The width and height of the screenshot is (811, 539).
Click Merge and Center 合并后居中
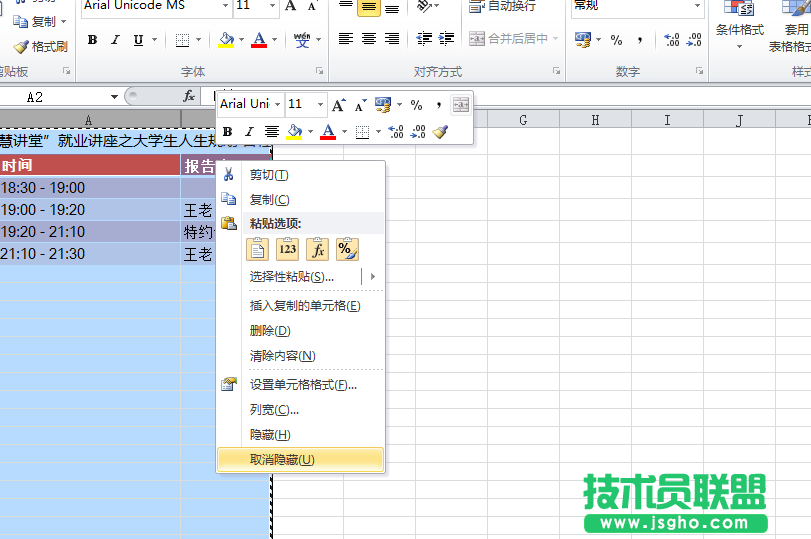coord(508,39)
